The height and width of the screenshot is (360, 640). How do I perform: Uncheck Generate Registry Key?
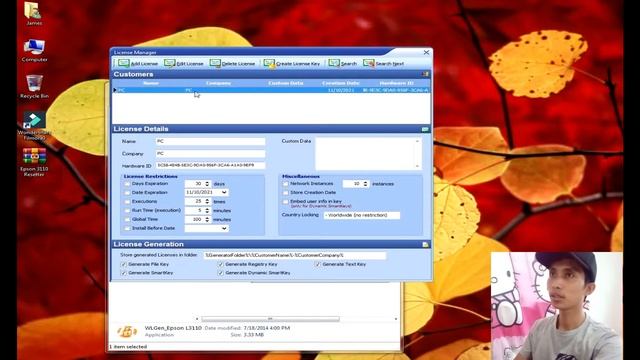(x=220, y=264)
